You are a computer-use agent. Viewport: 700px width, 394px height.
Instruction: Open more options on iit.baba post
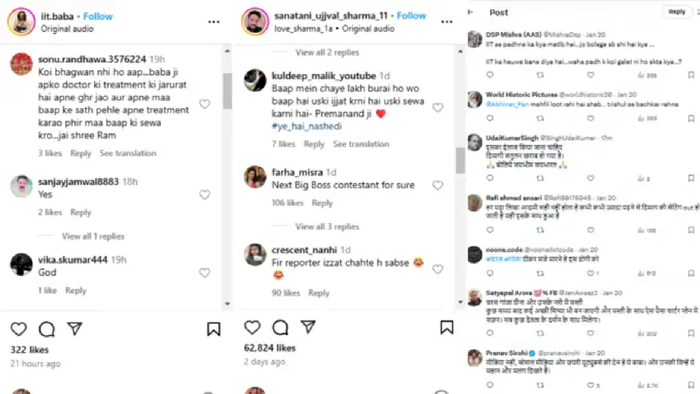pos(214,22)
